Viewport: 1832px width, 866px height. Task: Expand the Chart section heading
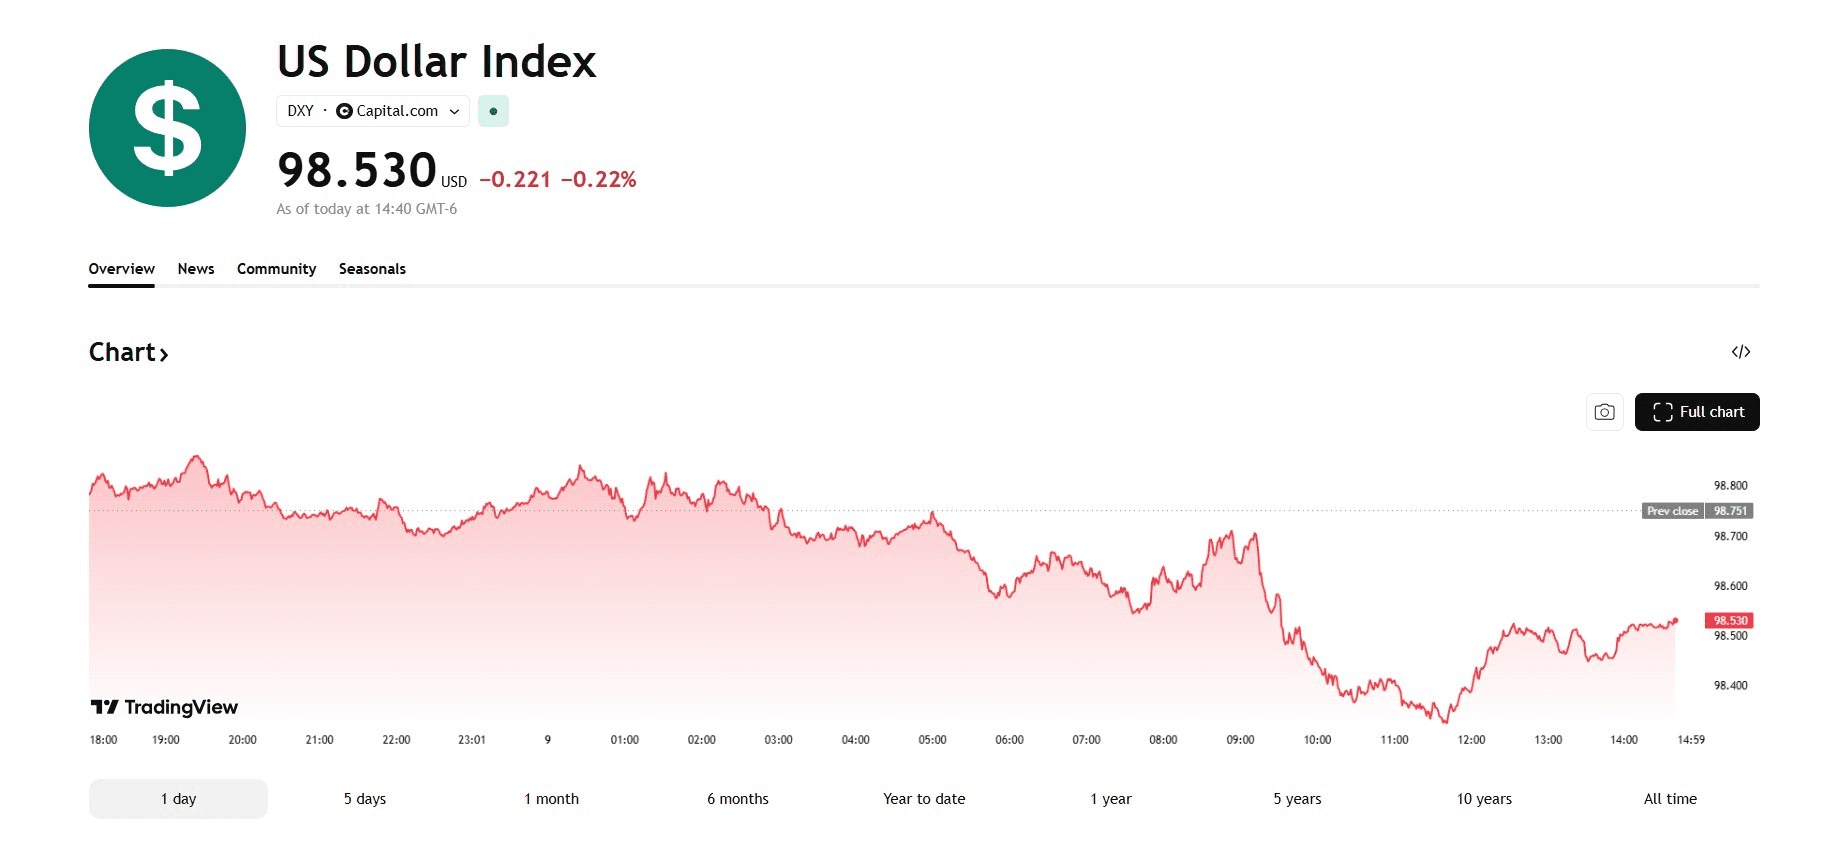point(128,352)
